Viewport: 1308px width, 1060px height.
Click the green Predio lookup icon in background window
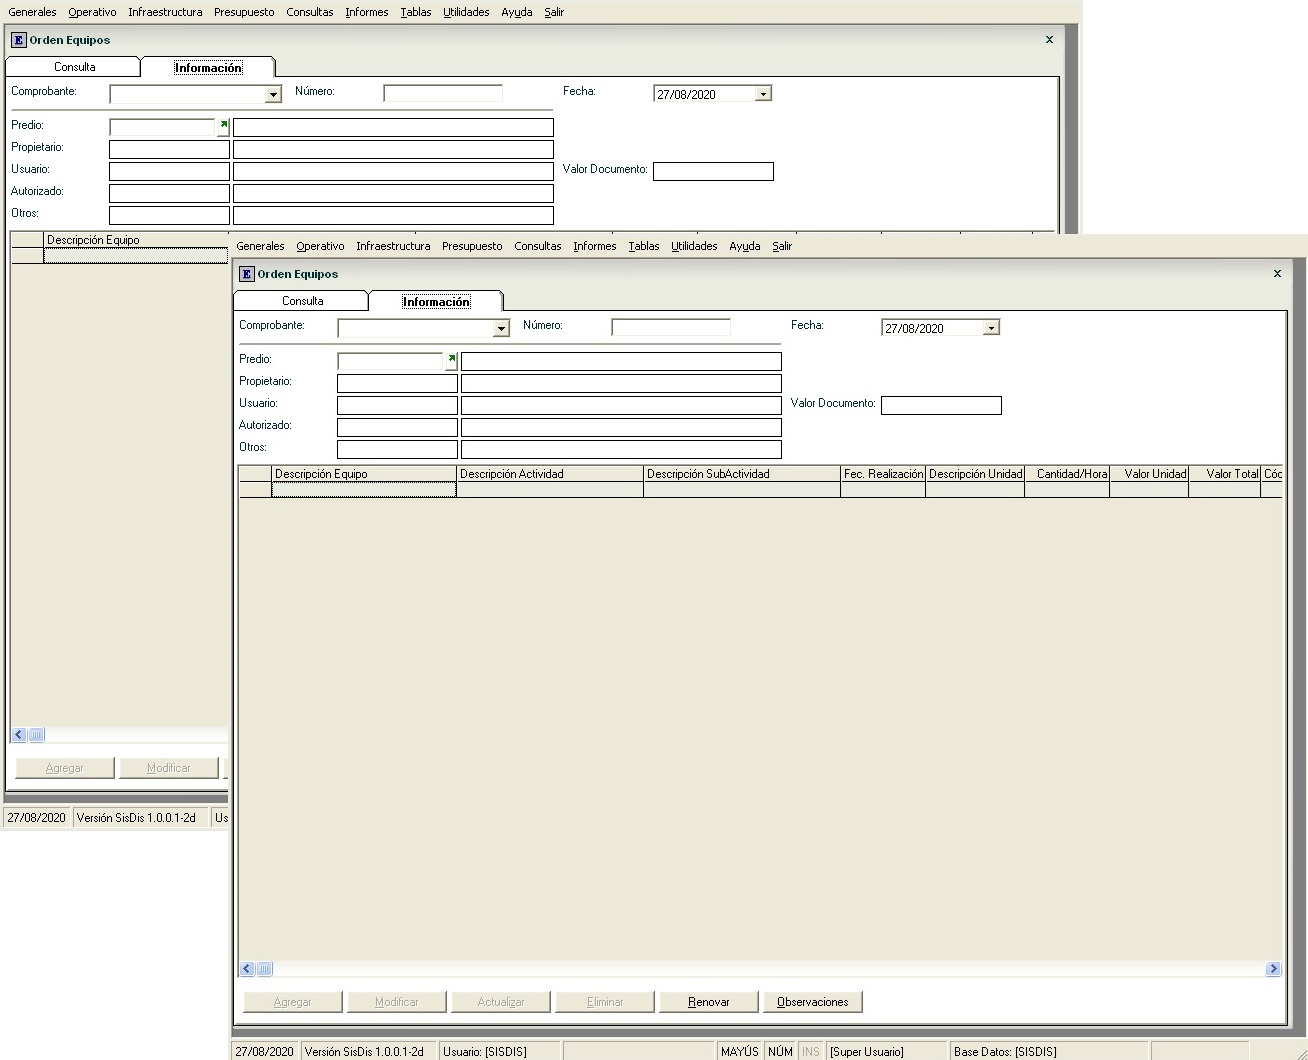pyautogui.click(x=223, y=126)
